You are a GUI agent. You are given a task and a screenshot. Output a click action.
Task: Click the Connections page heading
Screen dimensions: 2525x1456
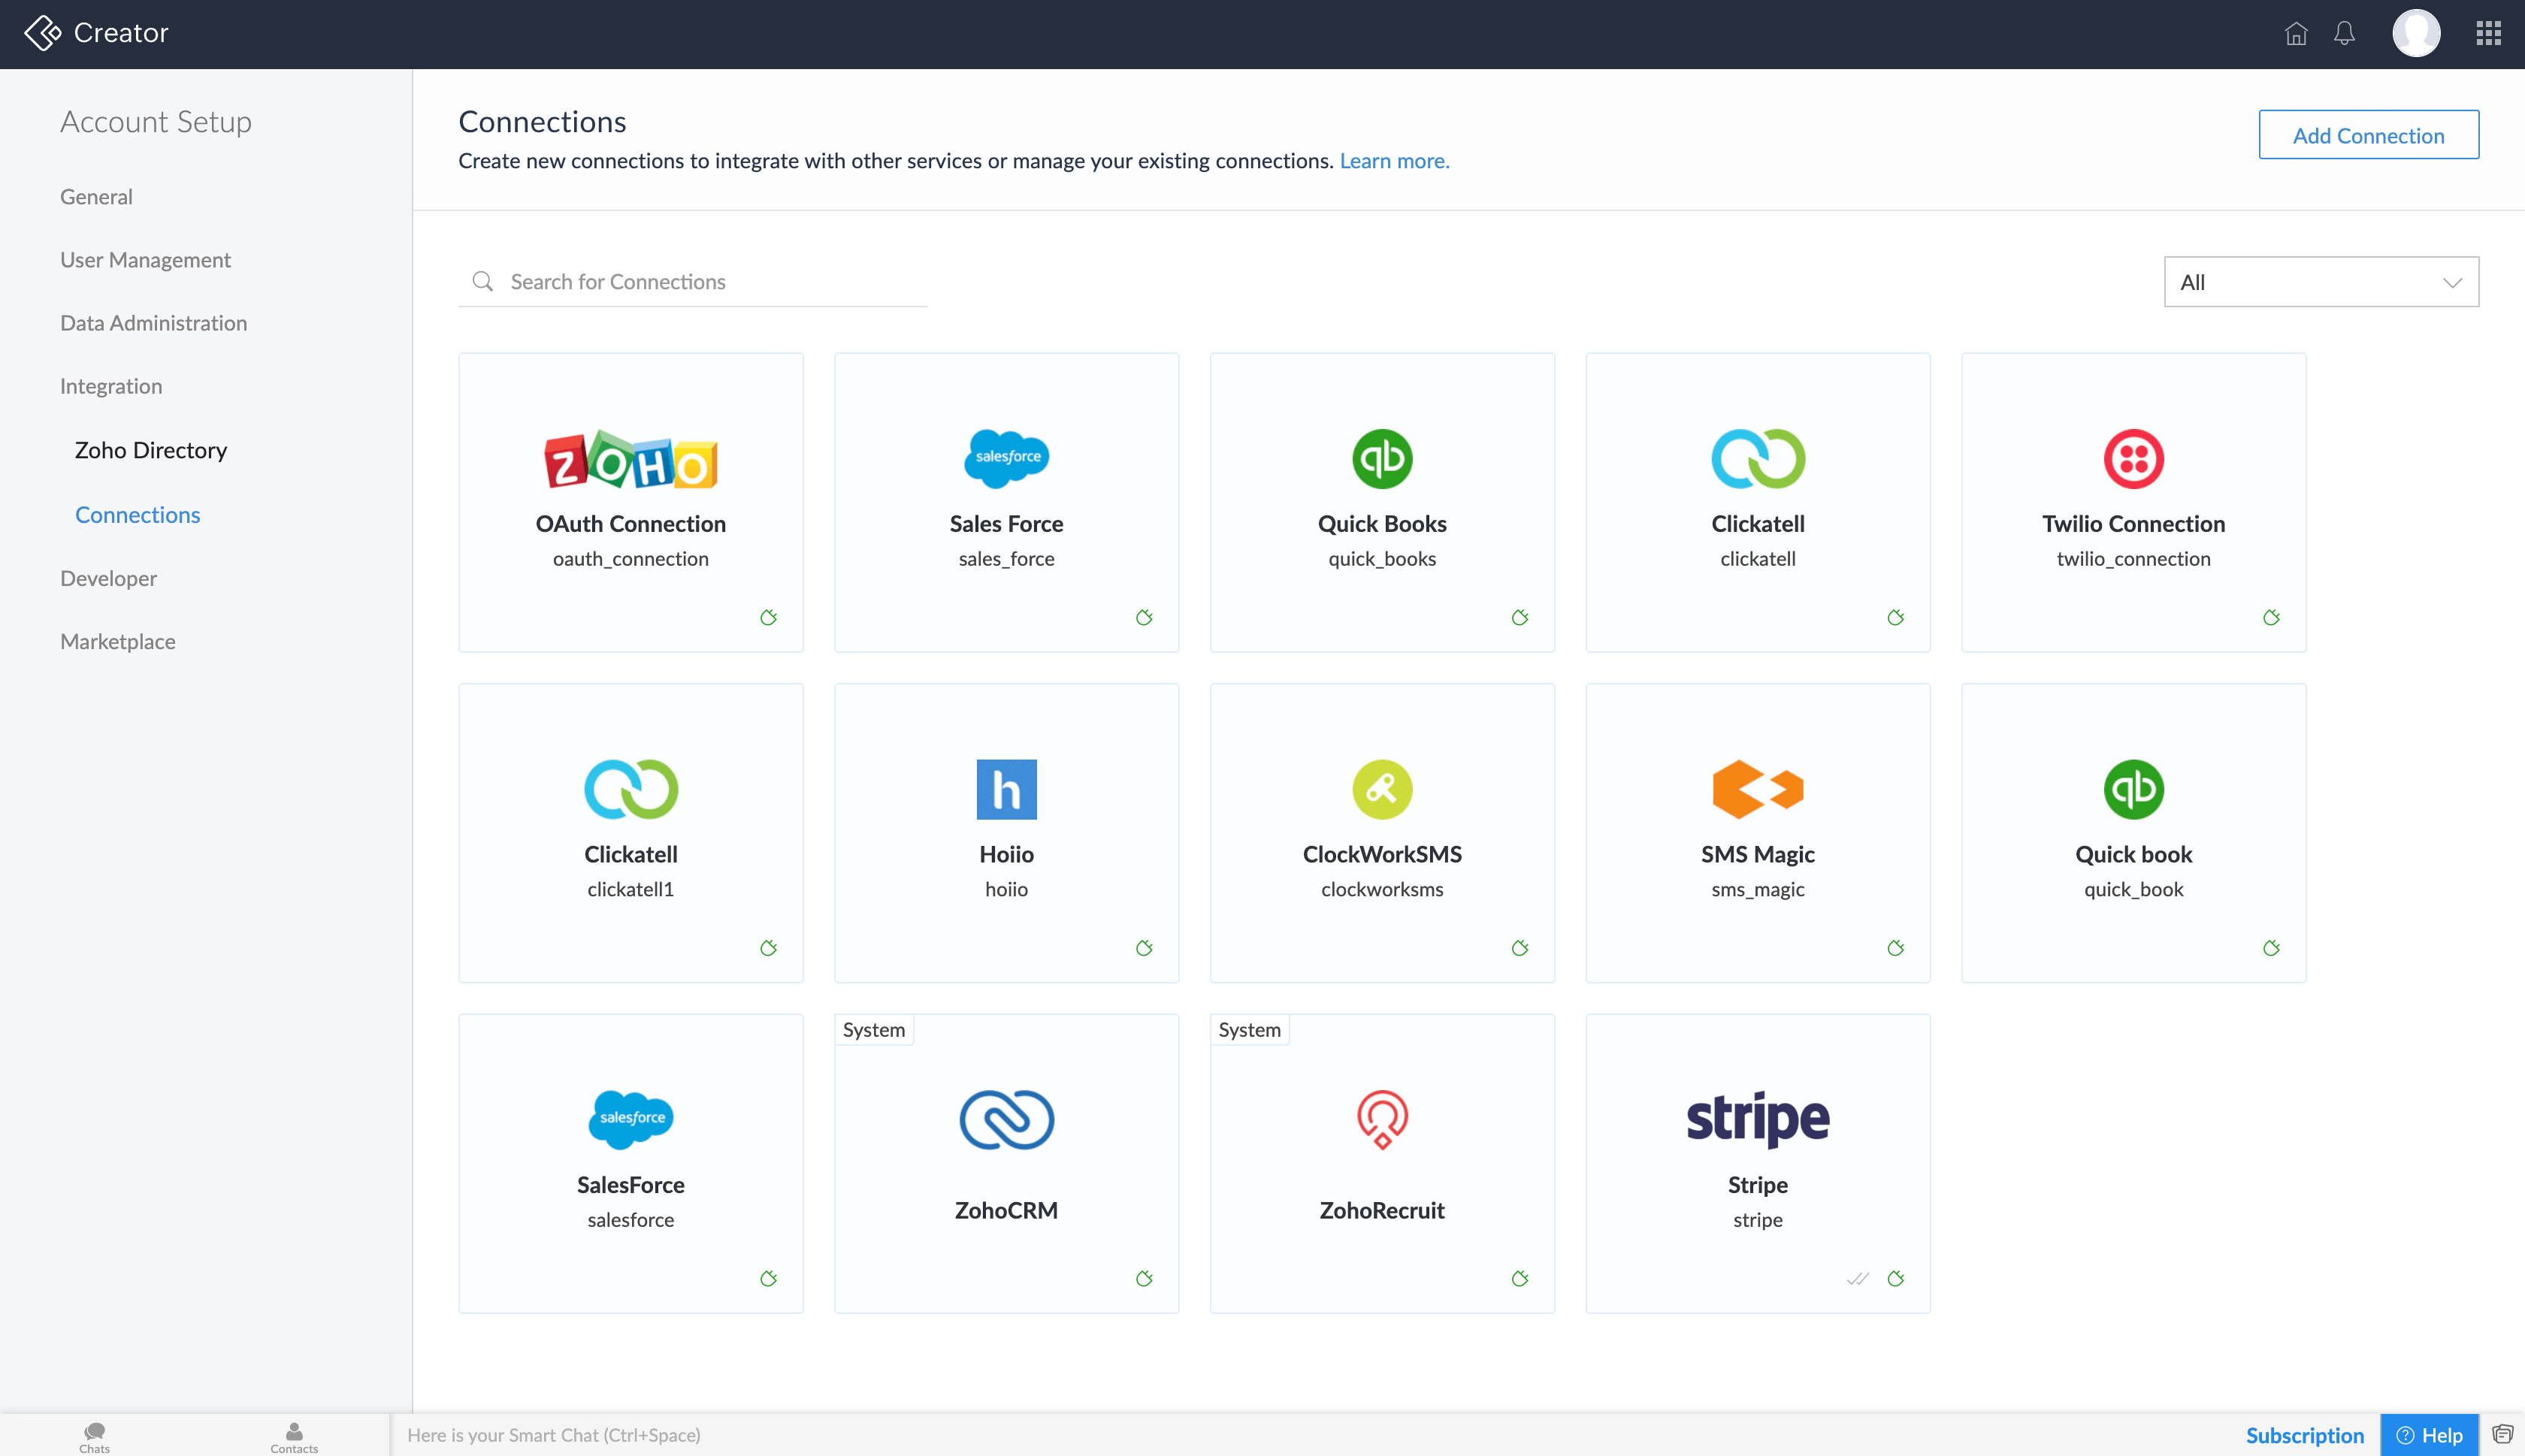click(x=542, y=121)
